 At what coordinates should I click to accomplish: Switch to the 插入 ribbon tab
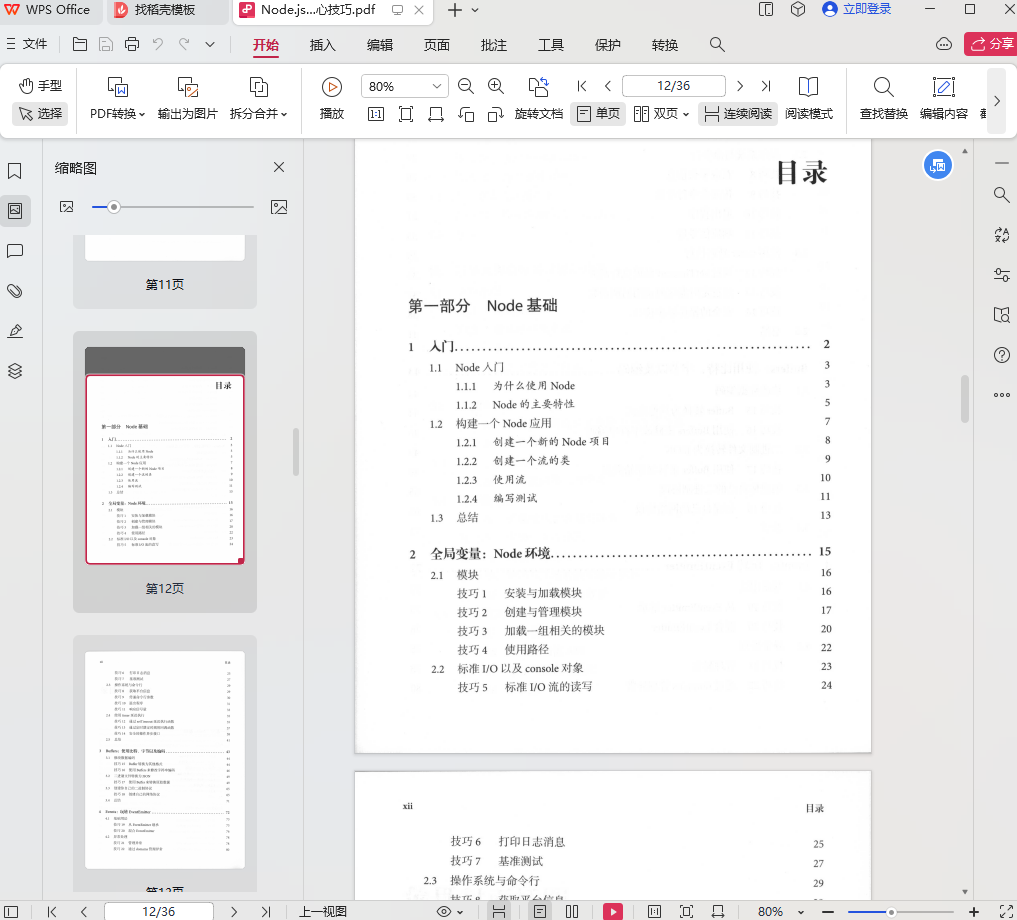pyautogui.click(x=323, y=45)
